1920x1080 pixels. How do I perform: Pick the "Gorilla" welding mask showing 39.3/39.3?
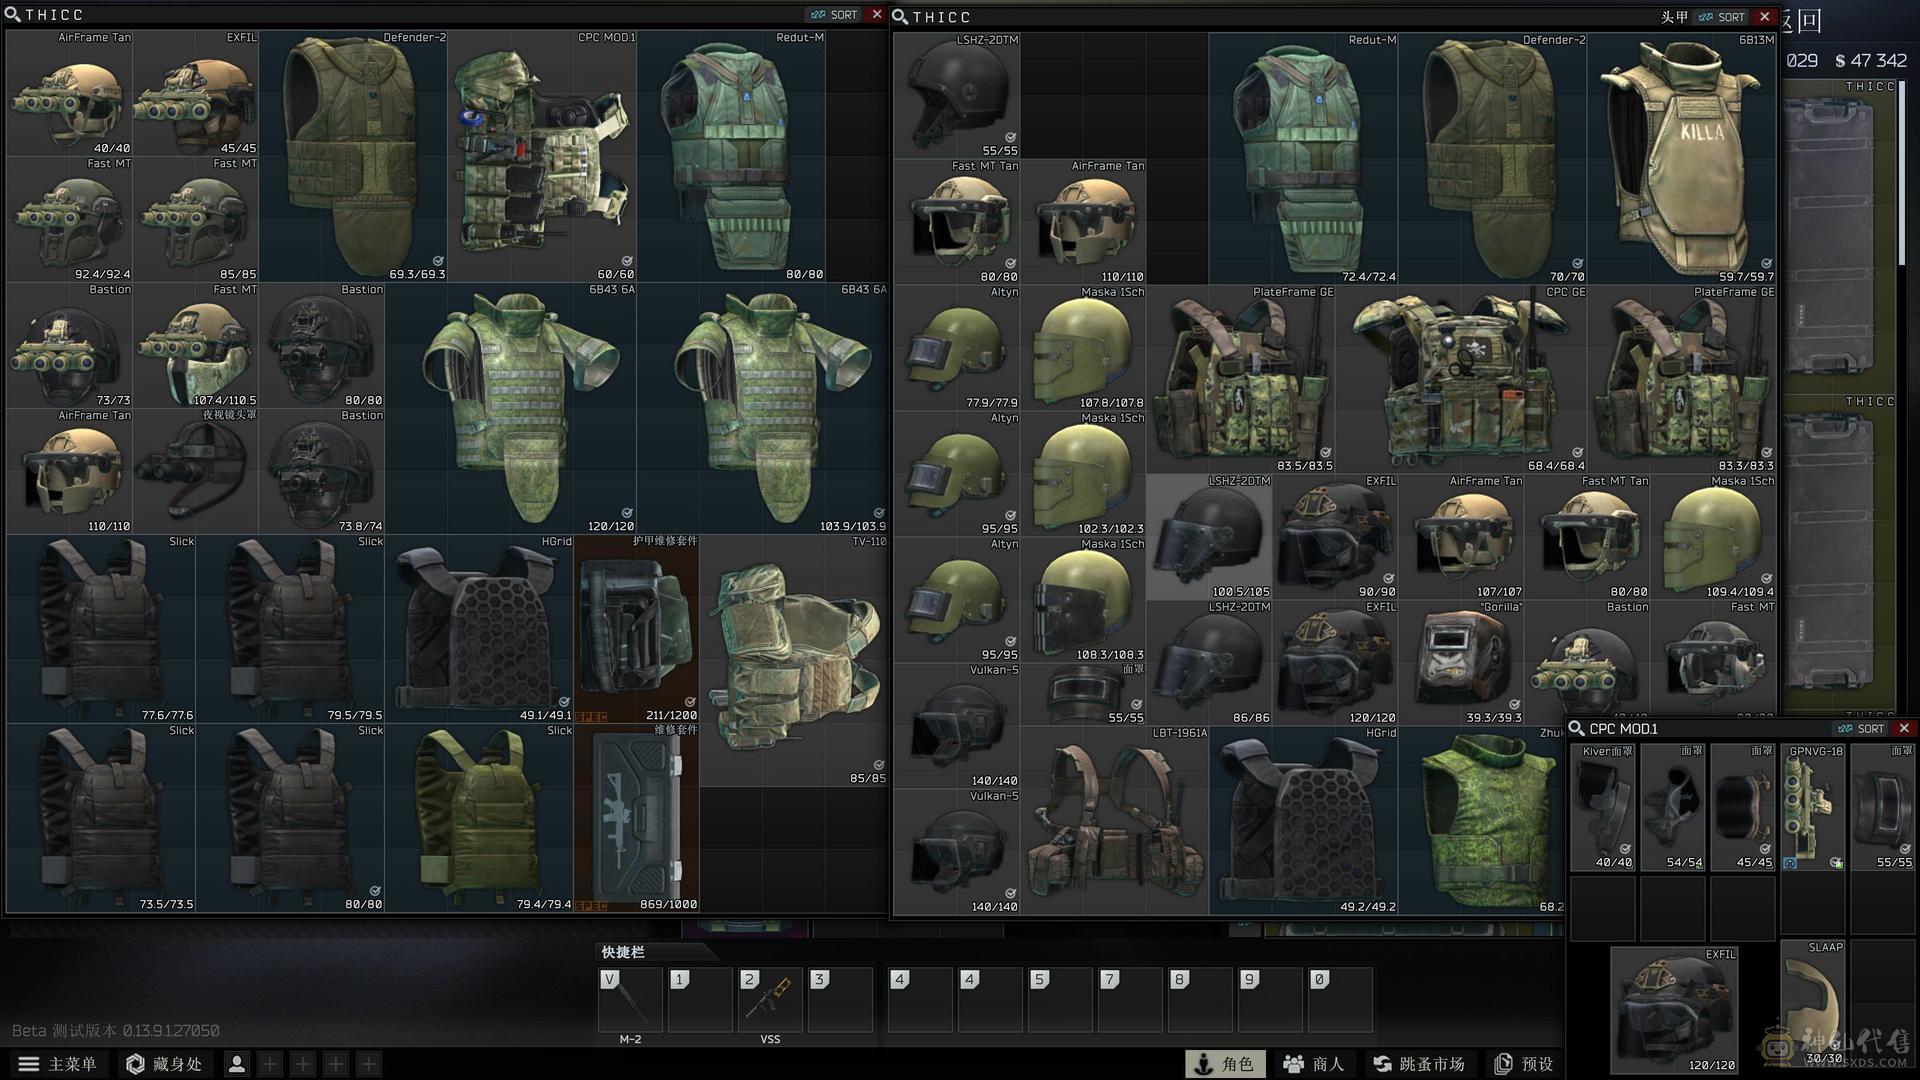(1461, 663)
